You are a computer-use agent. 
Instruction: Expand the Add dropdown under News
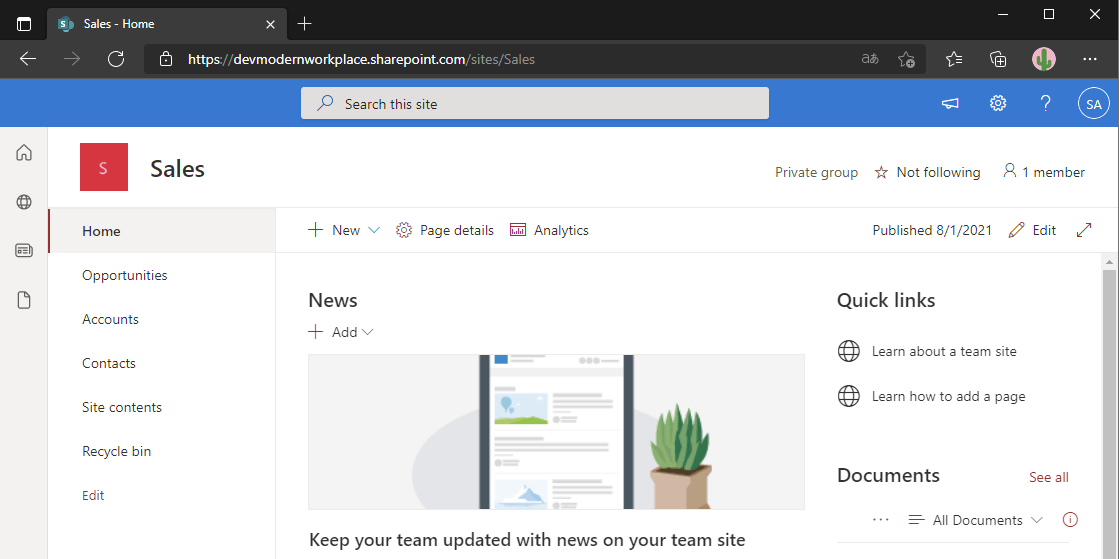click(x=341, y=332)
